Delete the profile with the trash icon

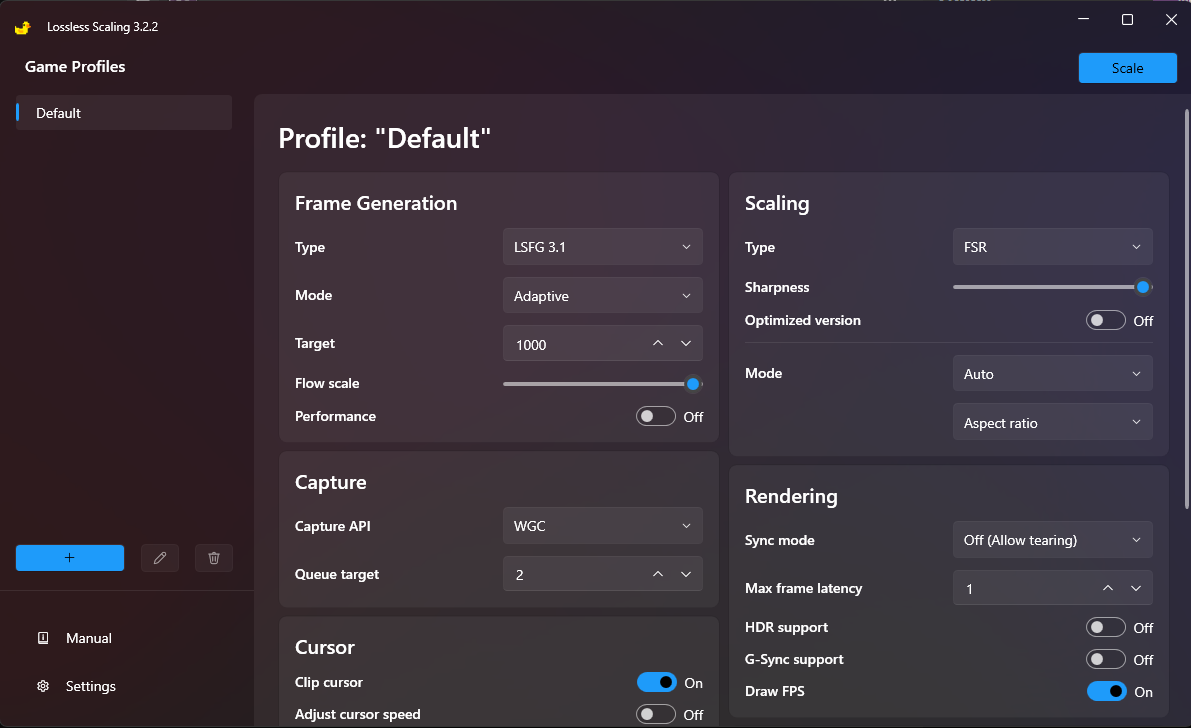[213, 558]
